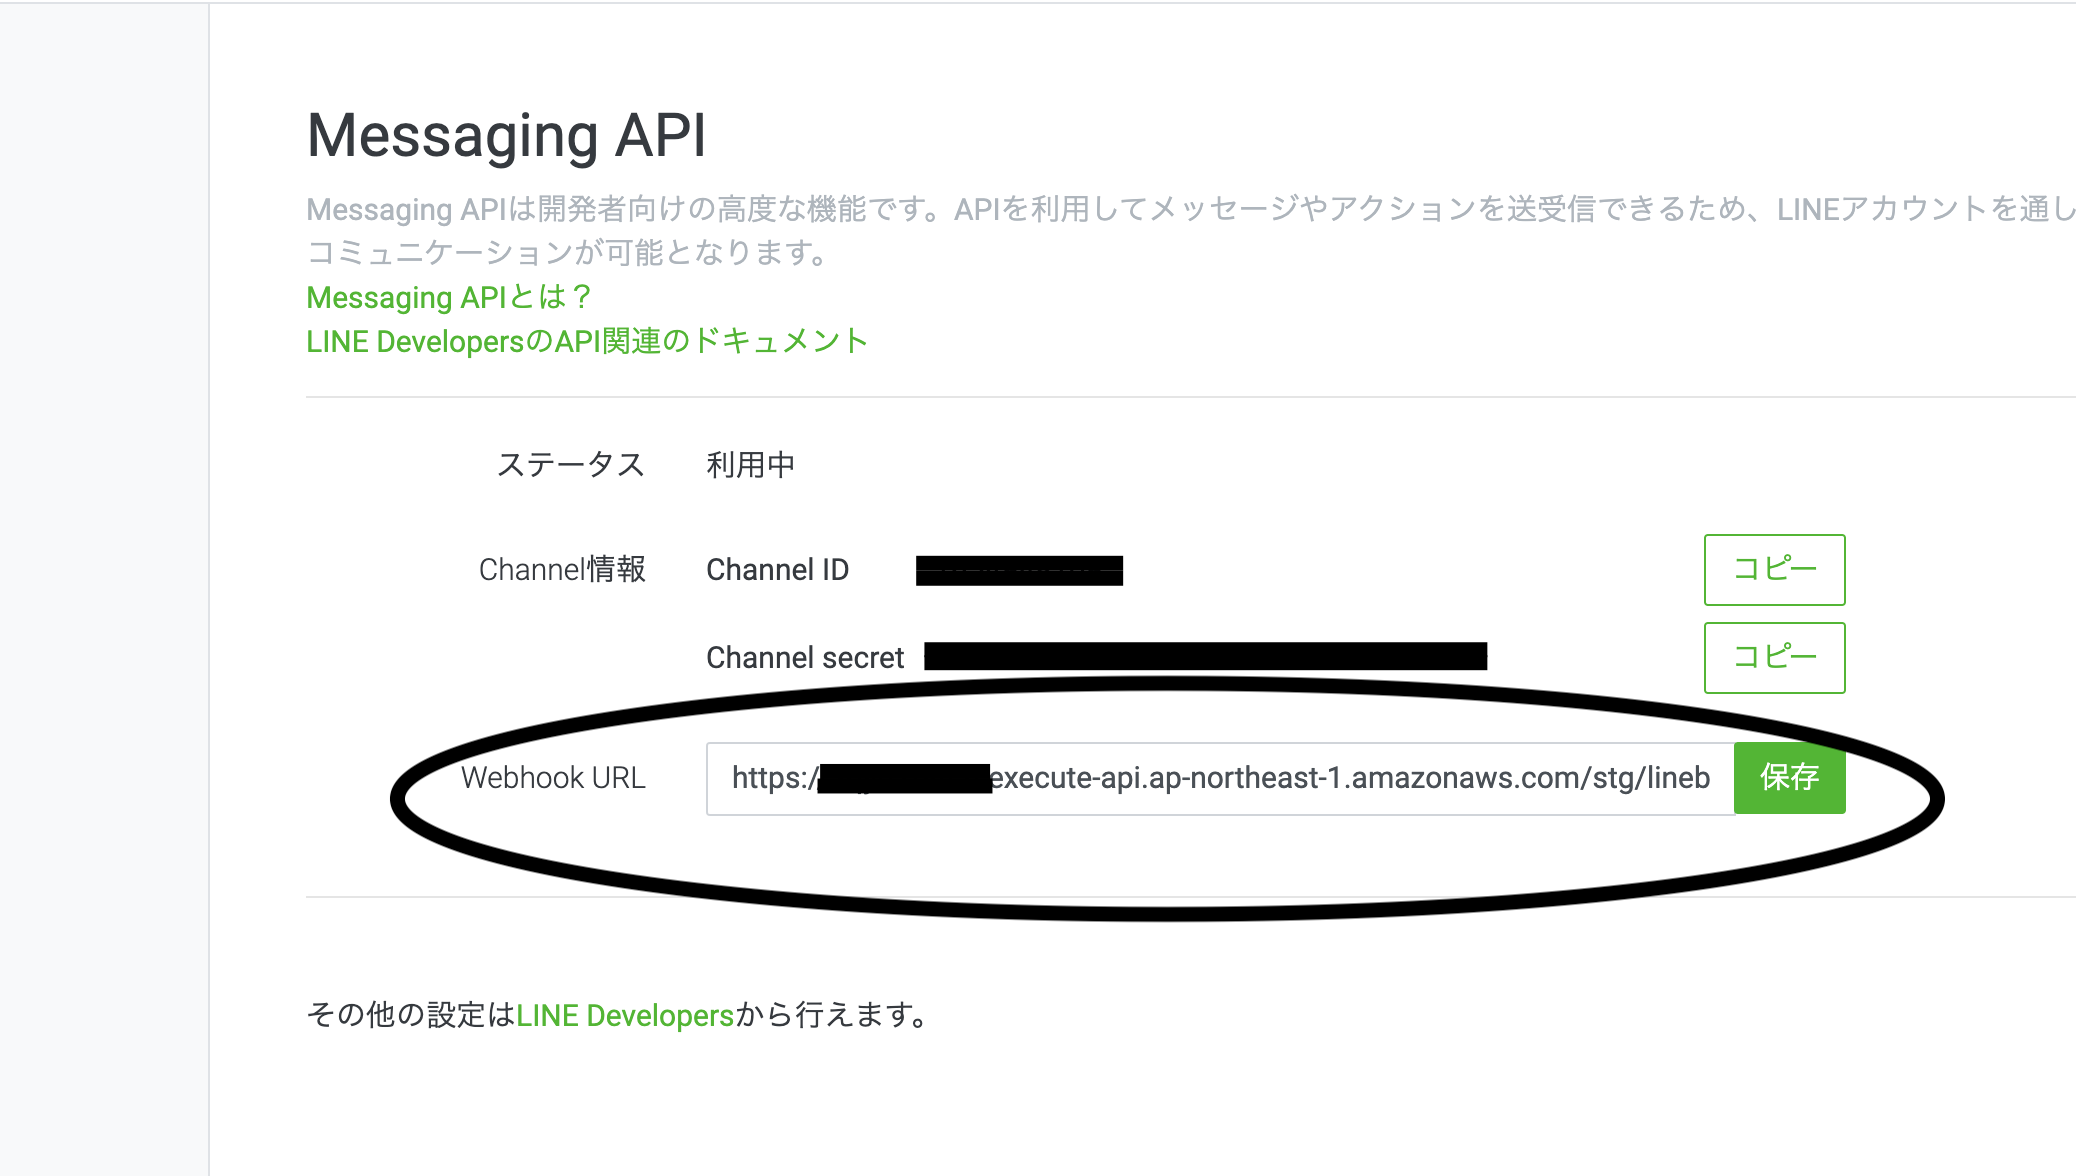The height and width of the screenshot is (1176, 2076).
Task: Save the Webhook URL with the 保存 button
Action: (1789, 779)
